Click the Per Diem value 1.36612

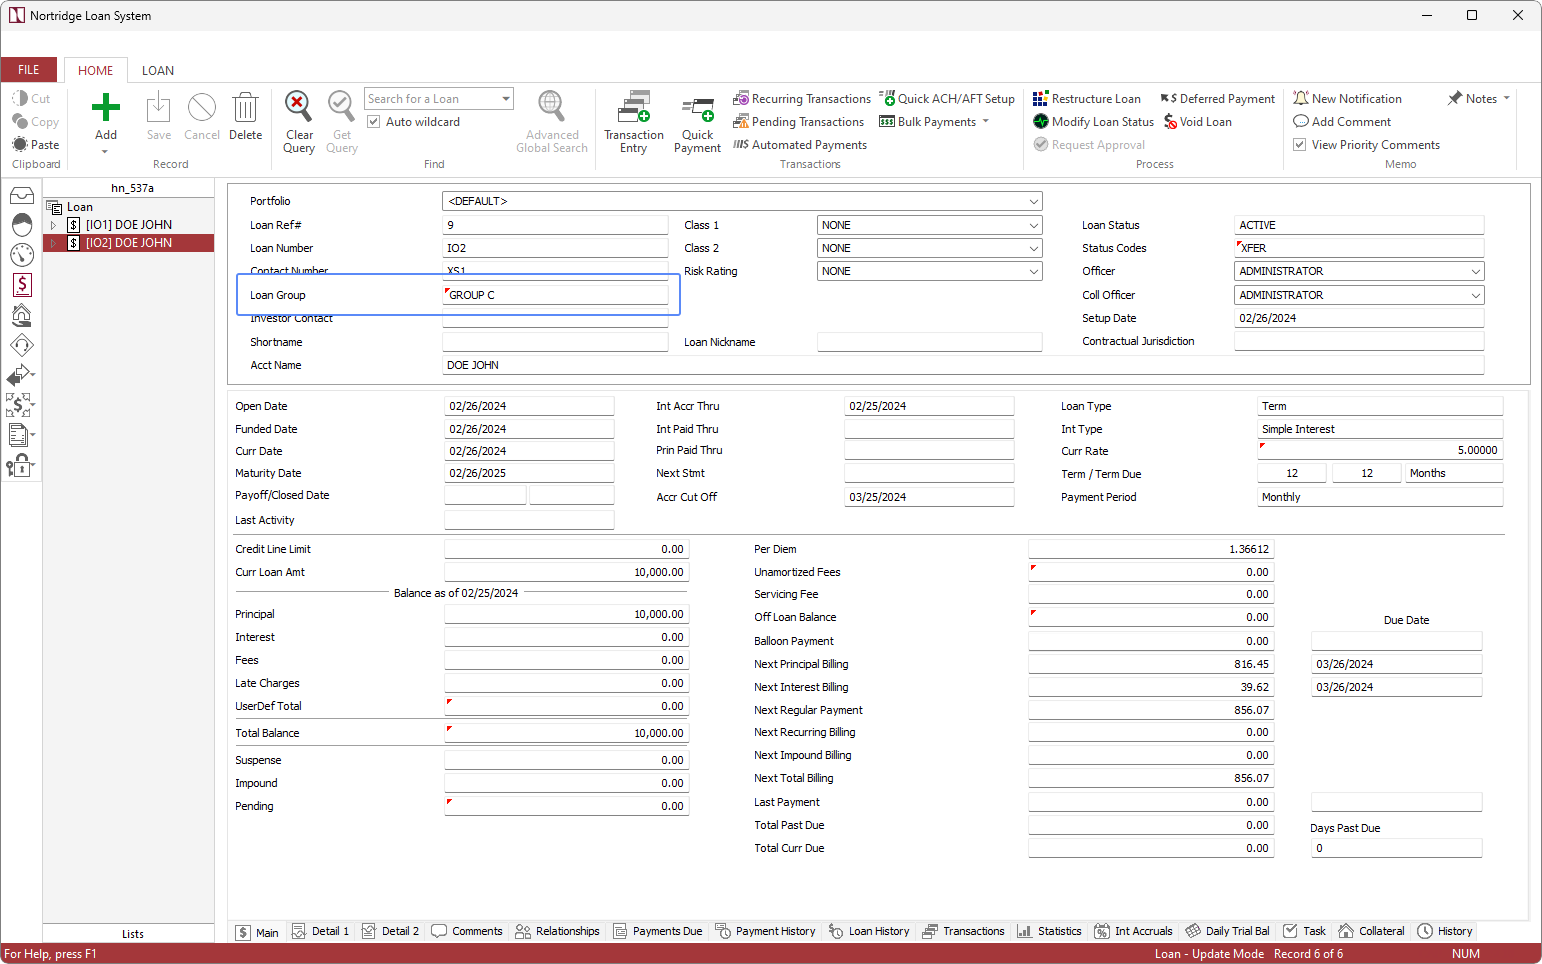point(1151,549)
